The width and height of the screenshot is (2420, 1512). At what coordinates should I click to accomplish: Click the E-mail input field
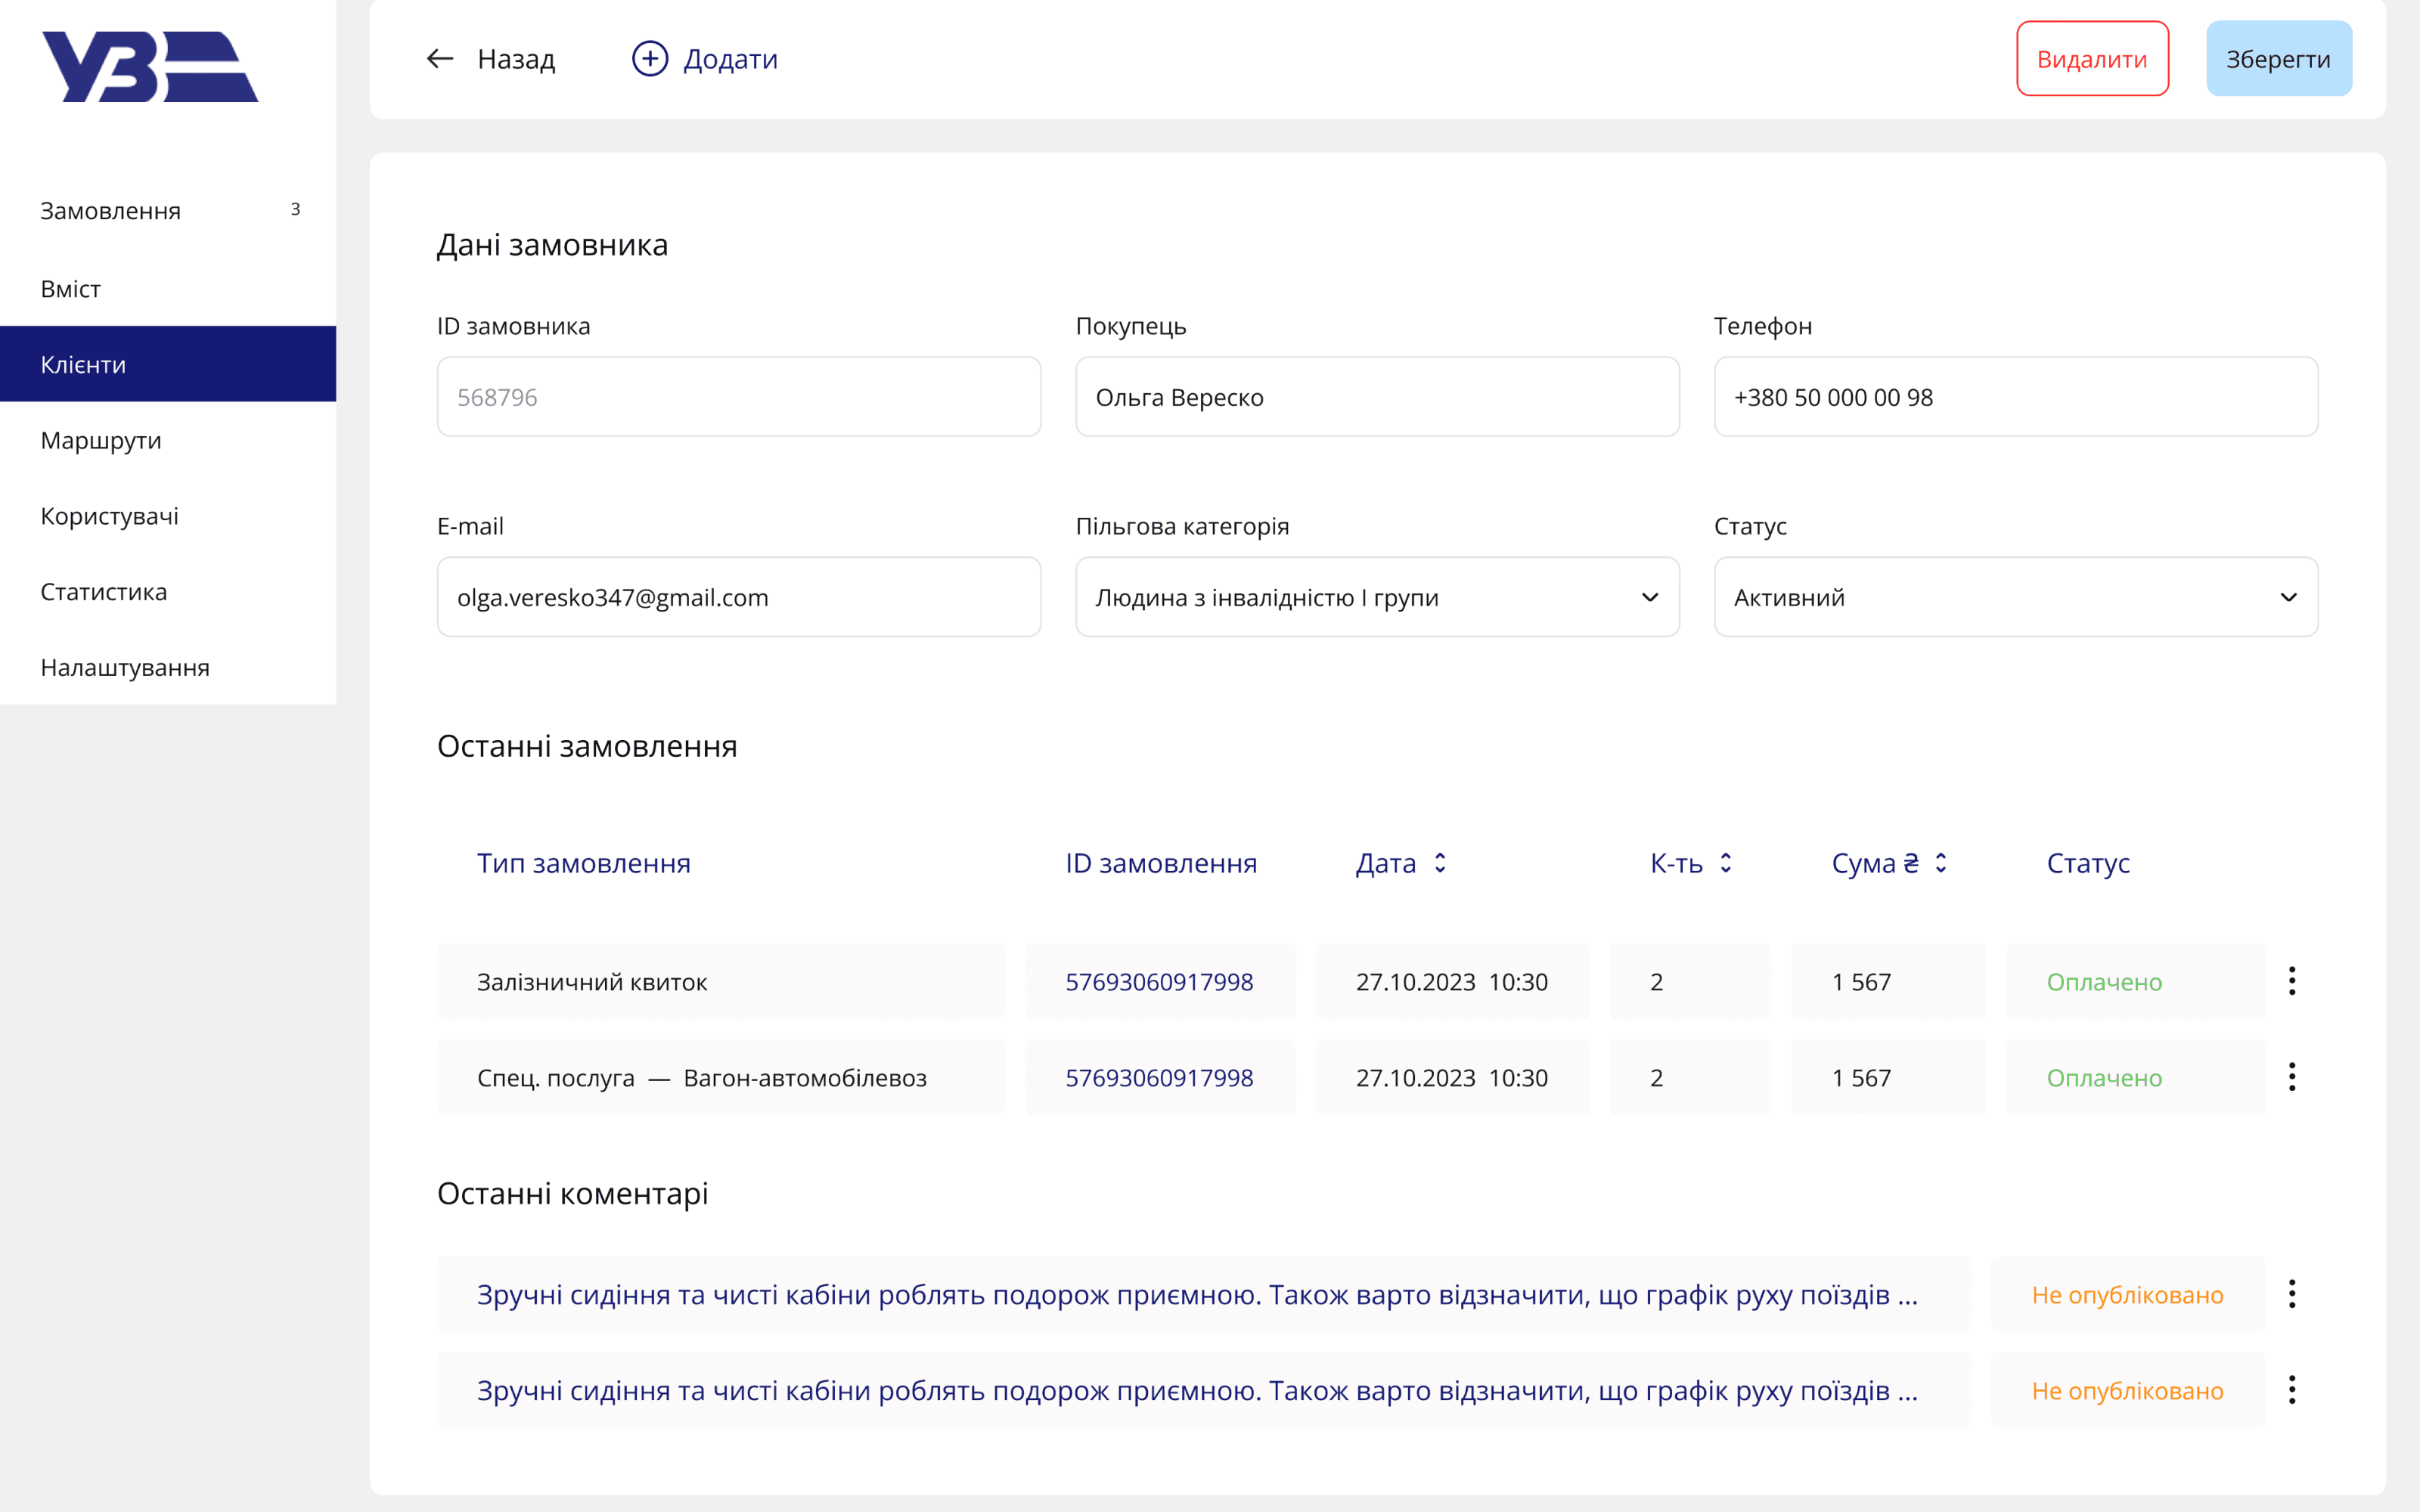click(x=739, y=597)
